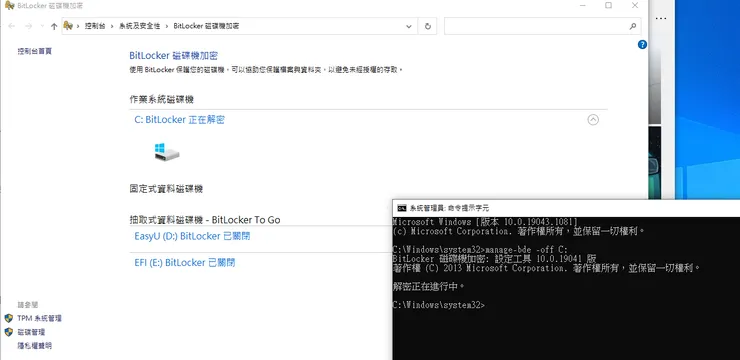This screenshot has width=740, height=360.
Task: Maximize the BitLocker window
Action: click(608, 6)
